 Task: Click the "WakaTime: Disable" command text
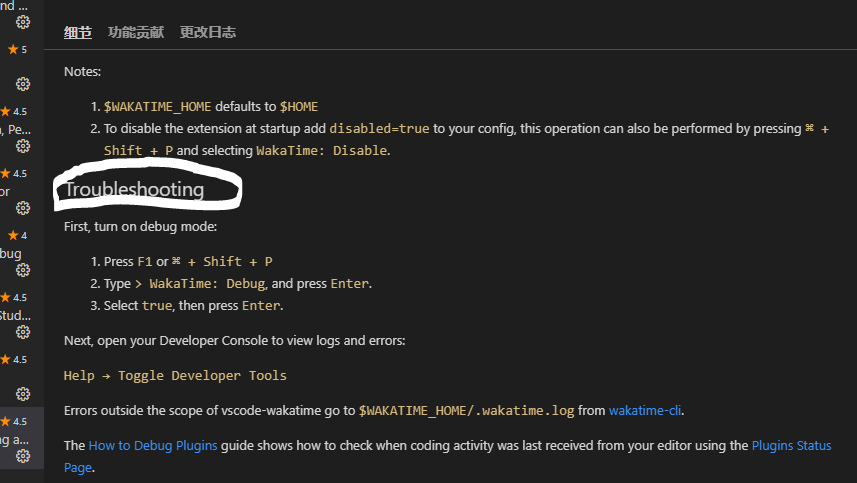click(x=321, y=150)
